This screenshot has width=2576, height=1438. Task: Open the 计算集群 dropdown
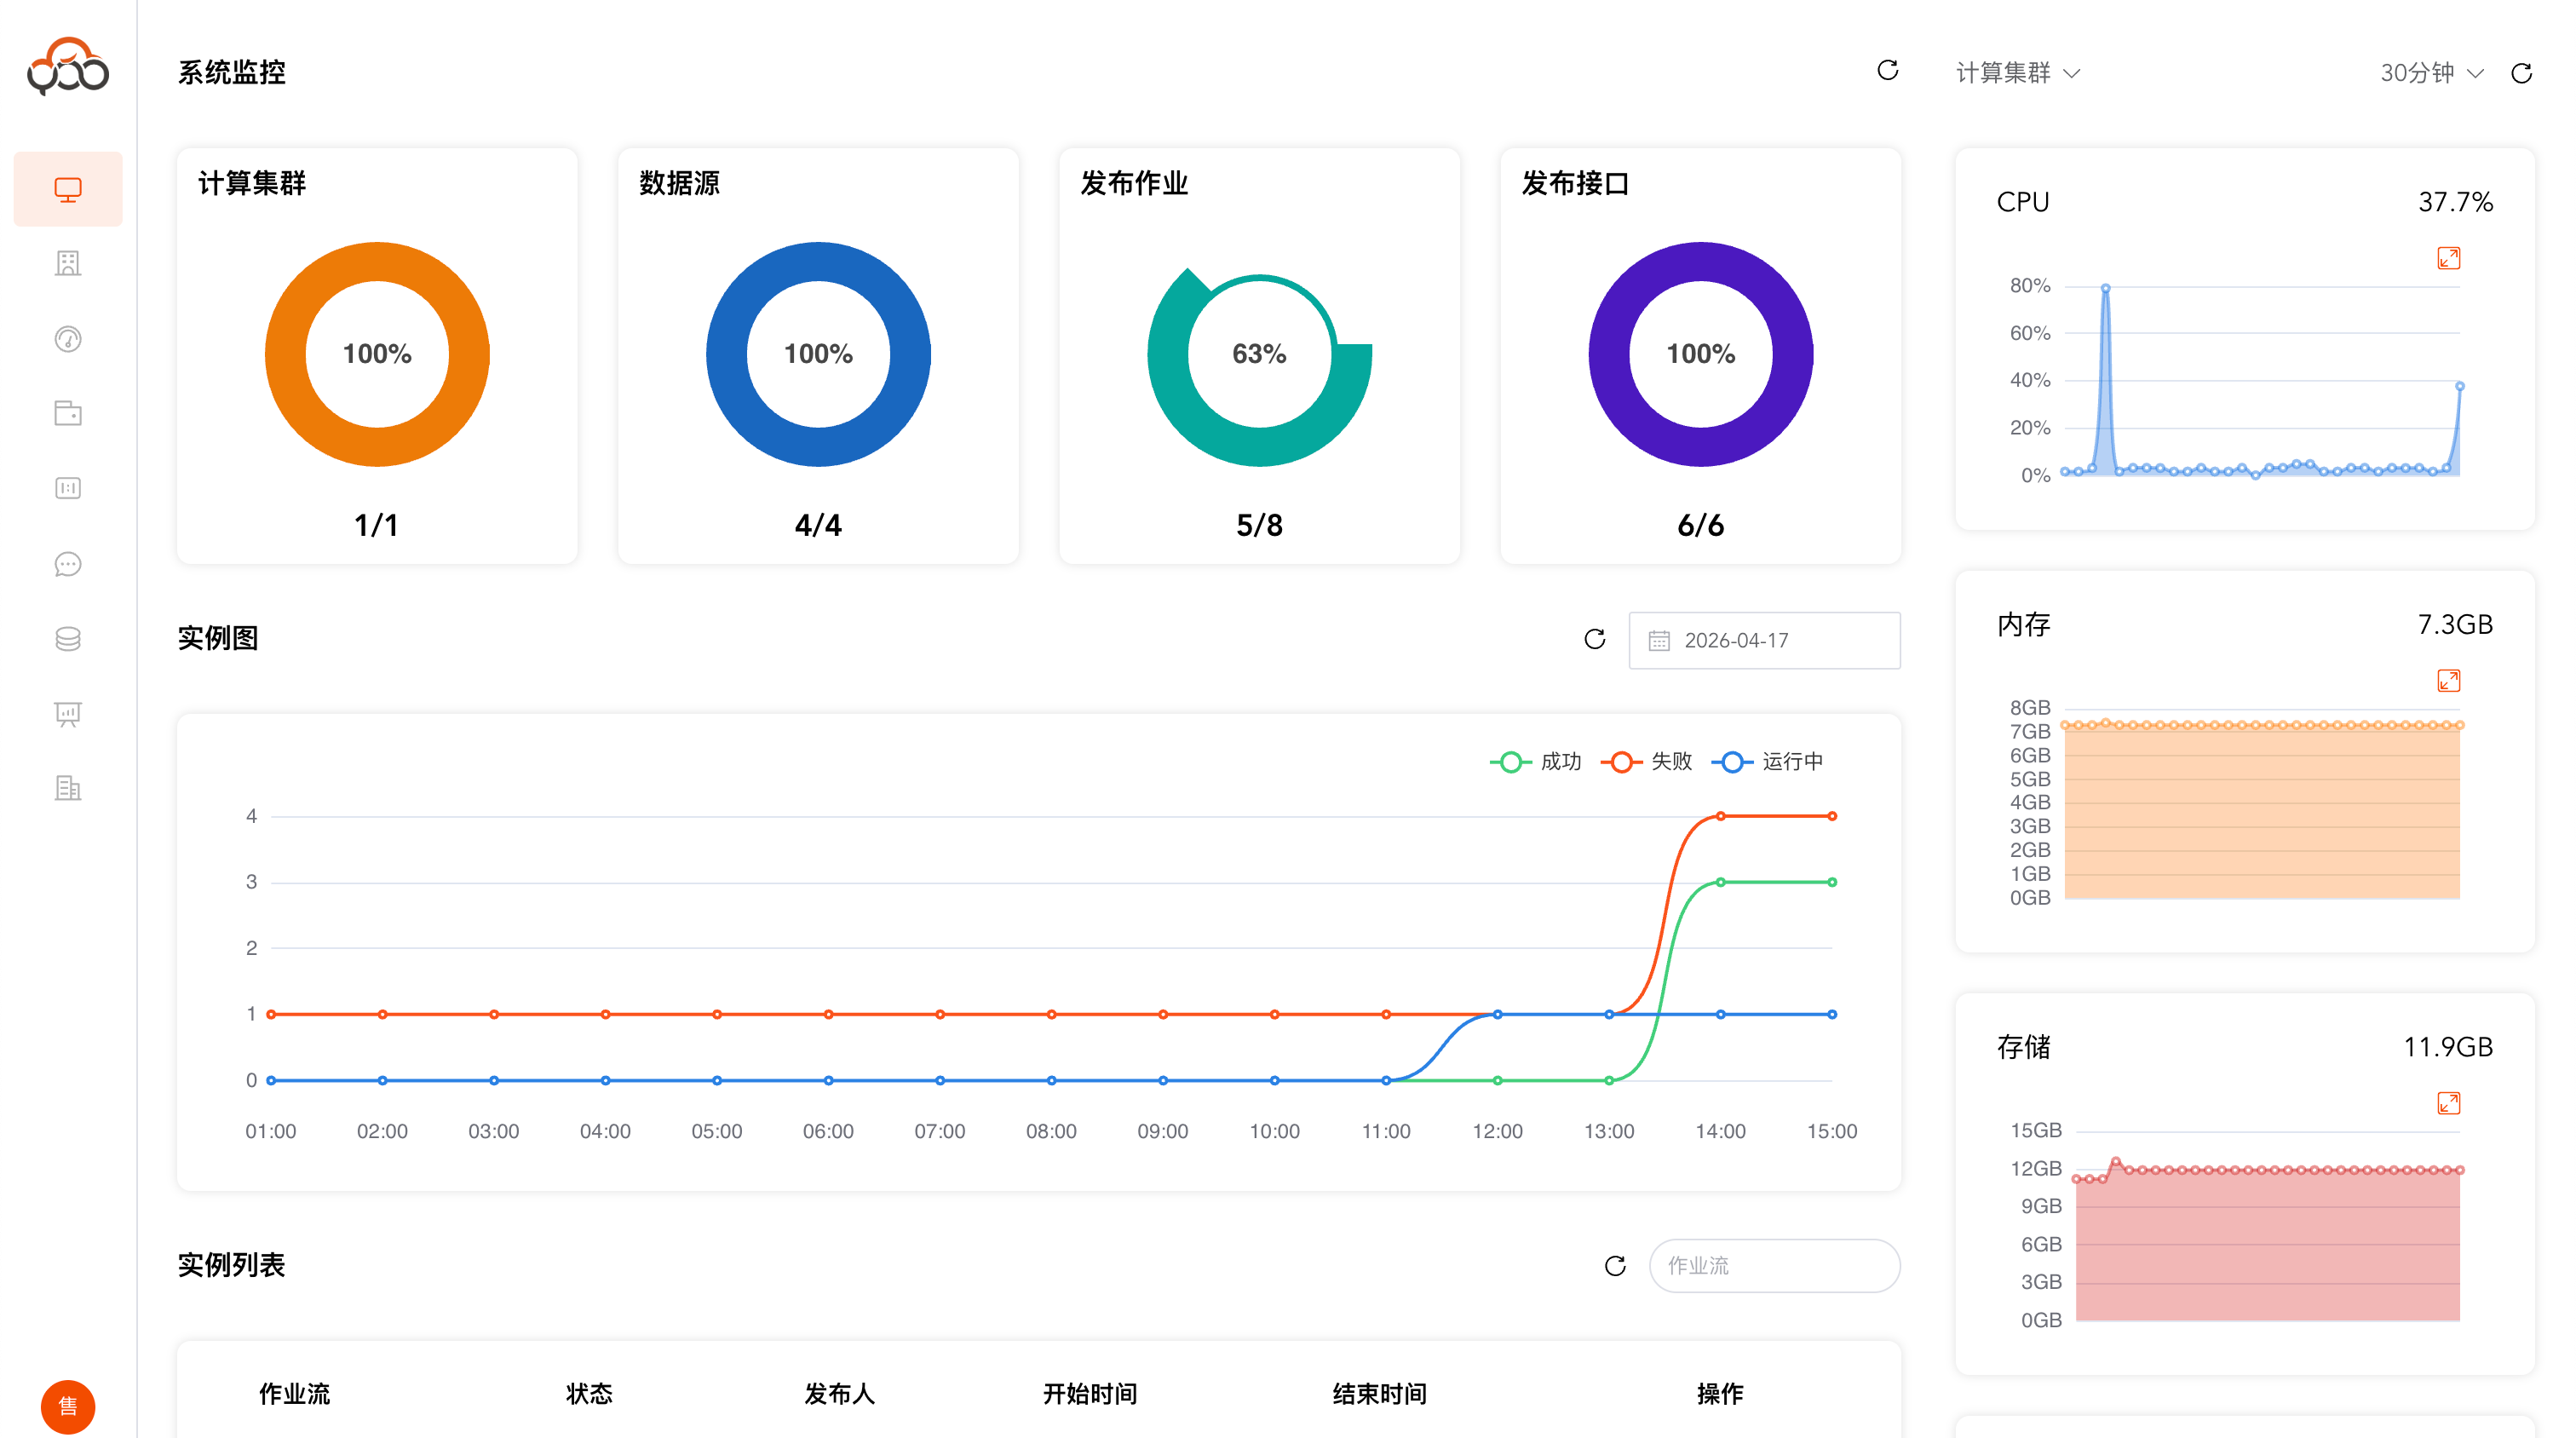[x=2017, y=73]
